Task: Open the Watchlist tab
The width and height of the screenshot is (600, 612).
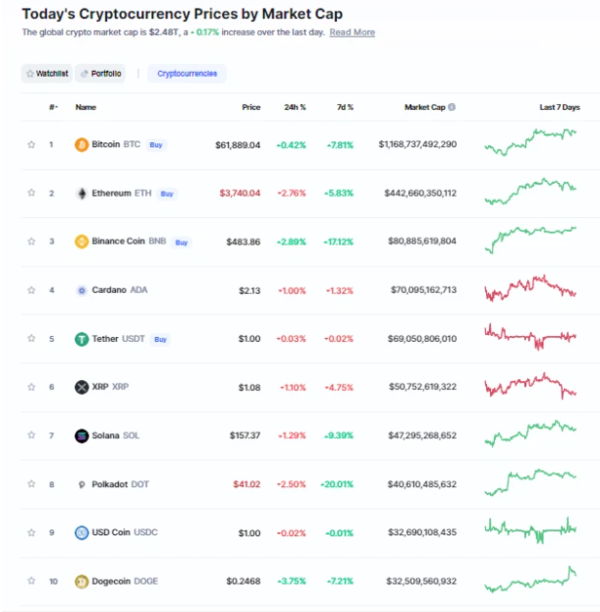Action: (x=47, y=73)
